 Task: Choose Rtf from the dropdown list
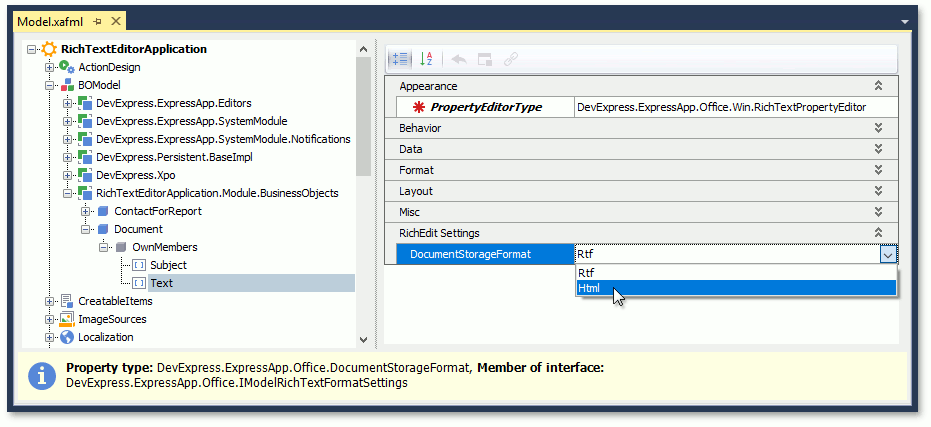(736, 273)
